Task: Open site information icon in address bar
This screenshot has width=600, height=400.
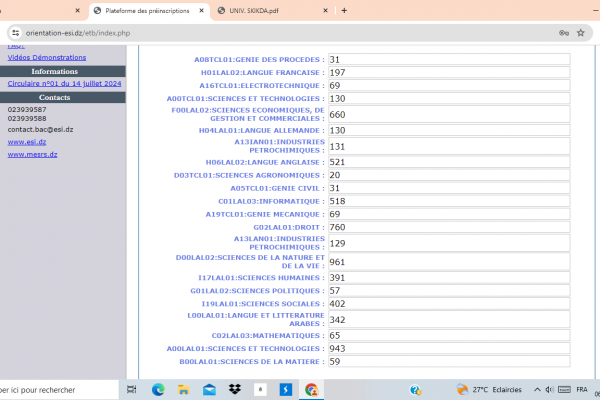Action: tap(16, 33)
